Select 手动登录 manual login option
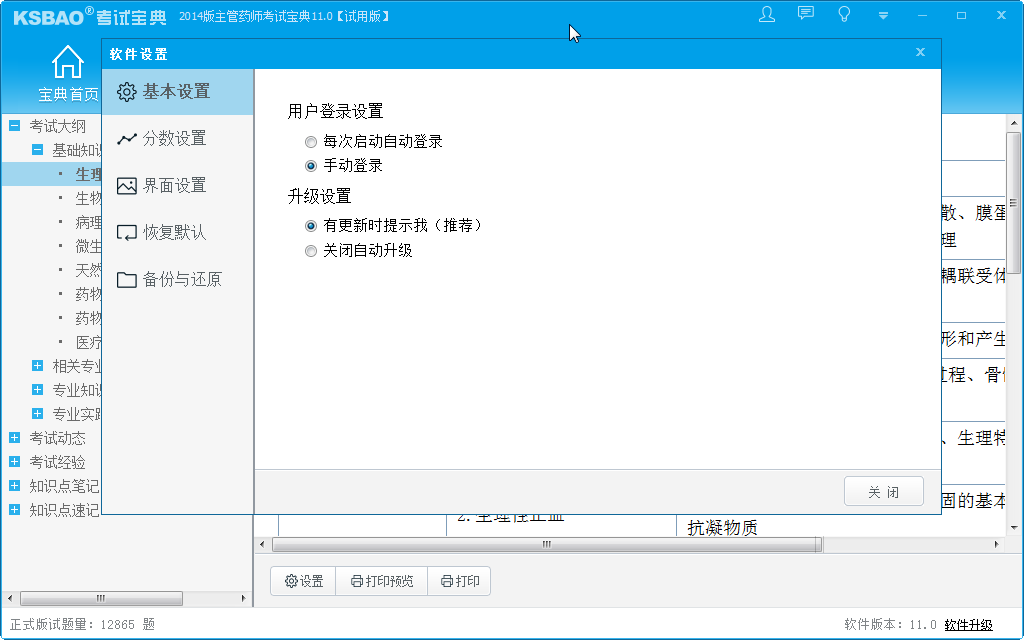The image size is (1024, 640). 310,166
